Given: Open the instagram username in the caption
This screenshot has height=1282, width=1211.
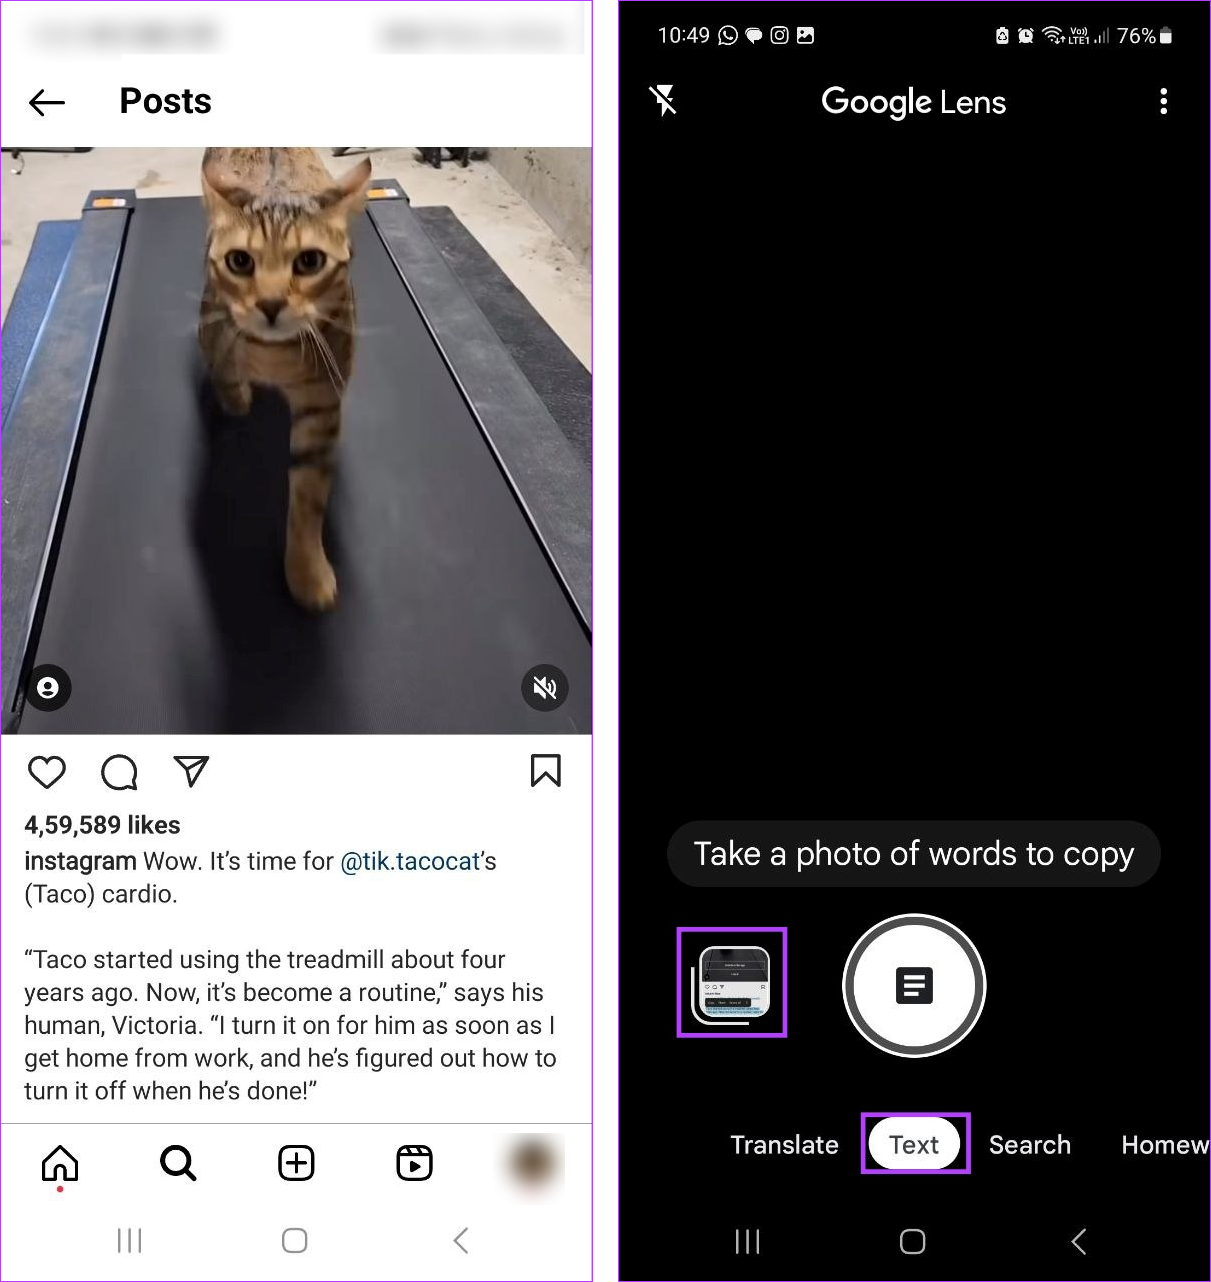Looking at the screenshot, I should point(80,861).
